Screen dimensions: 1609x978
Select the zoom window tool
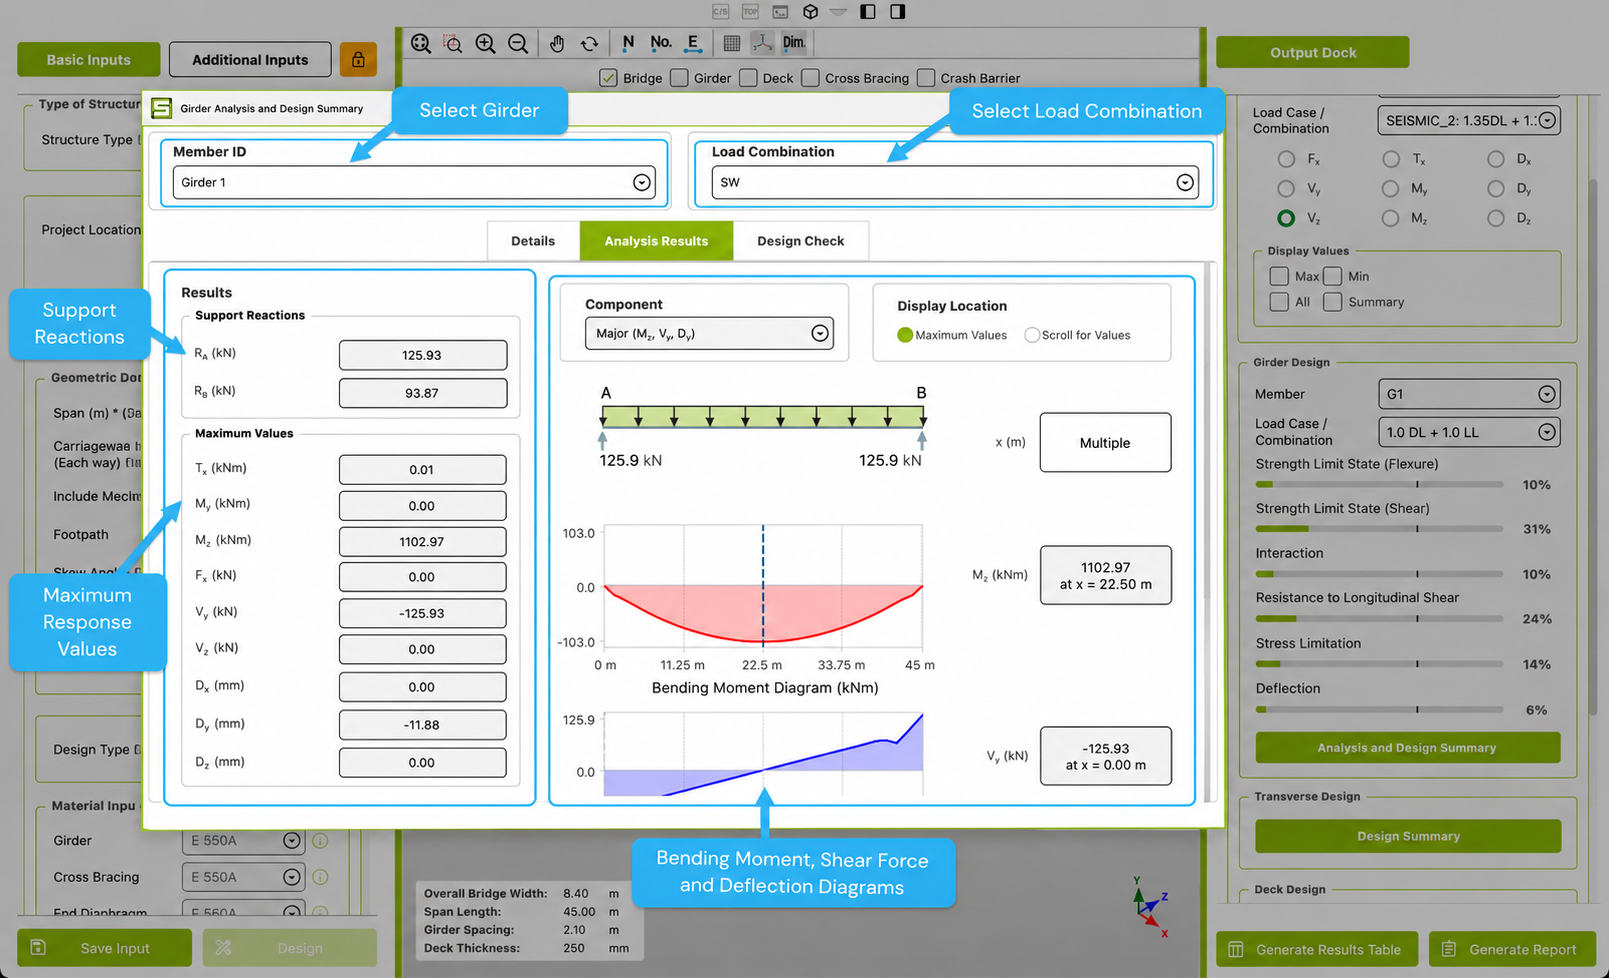pyautogui.click(x=453, y=43)
